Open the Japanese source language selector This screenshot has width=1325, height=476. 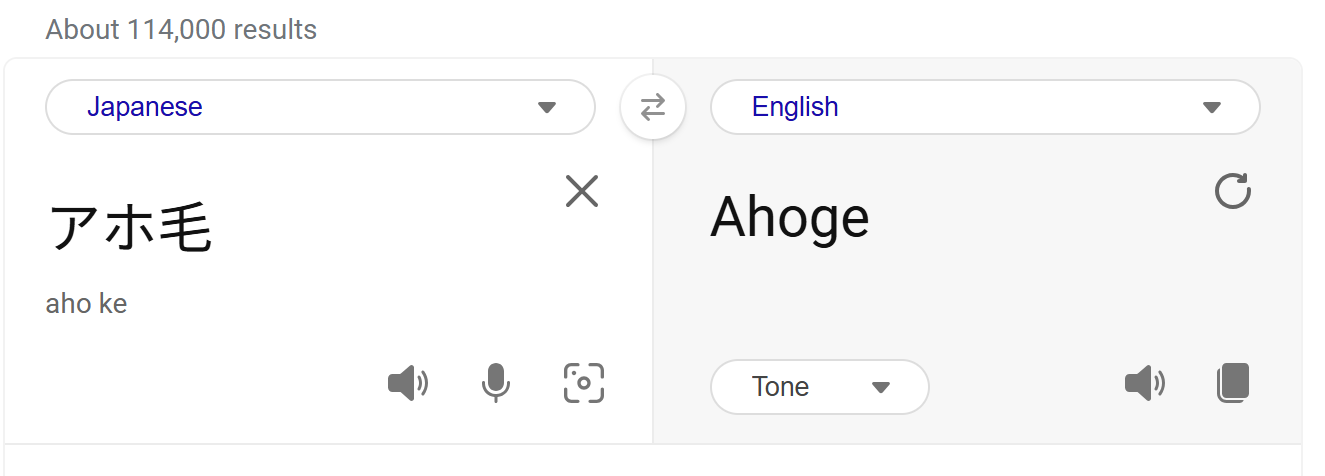point(320,107)
